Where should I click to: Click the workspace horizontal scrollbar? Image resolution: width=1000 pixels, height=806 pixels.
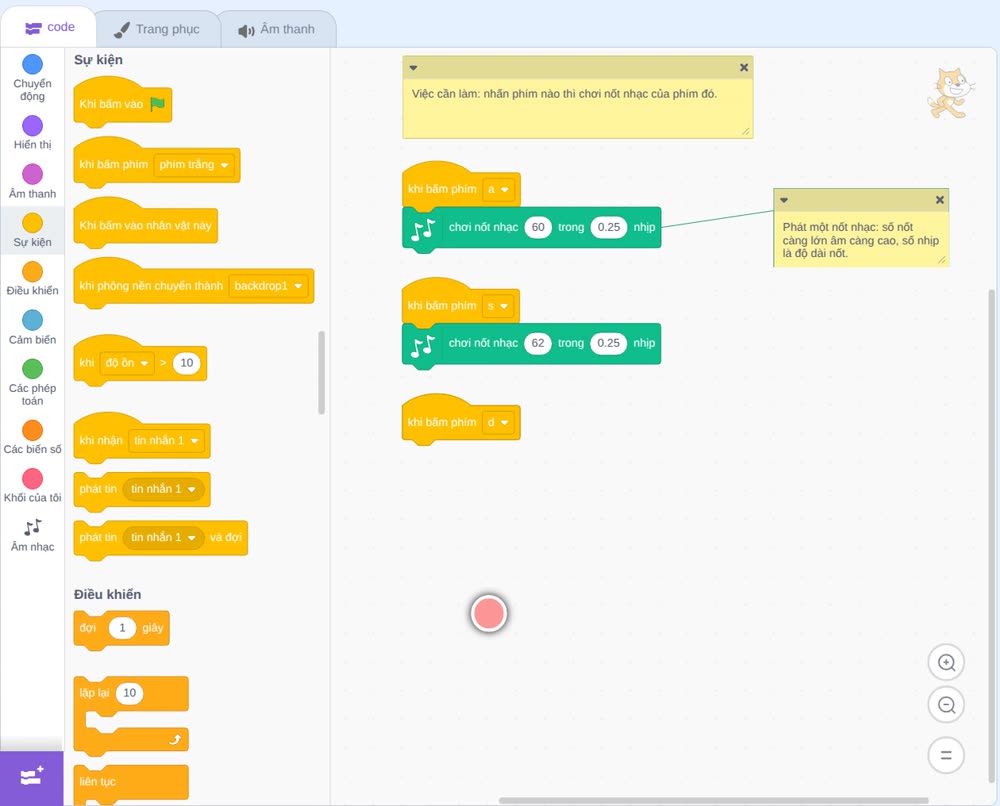click(714, 800)
